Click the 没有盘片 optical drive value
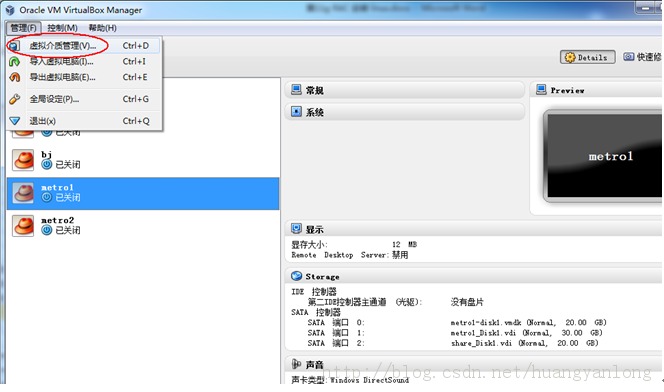The height and width of the screenshot is (392, 664). (467, 302)
